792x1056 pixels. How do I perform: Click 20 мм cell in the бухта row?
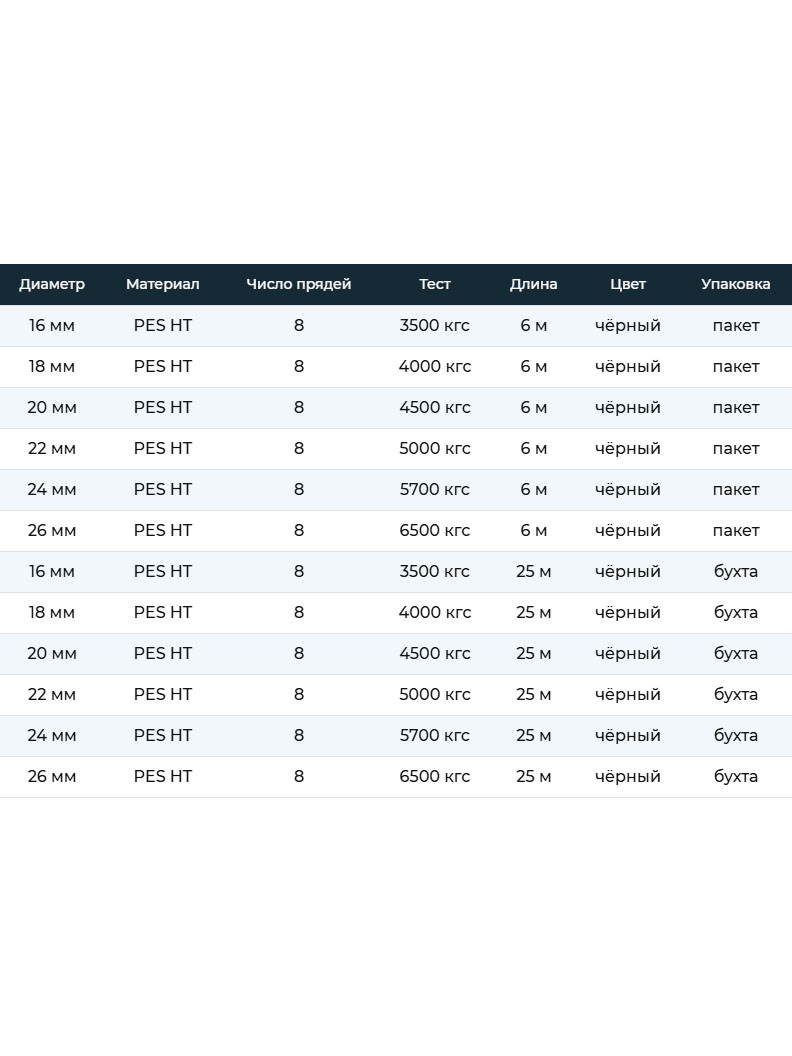coord(52,654)
